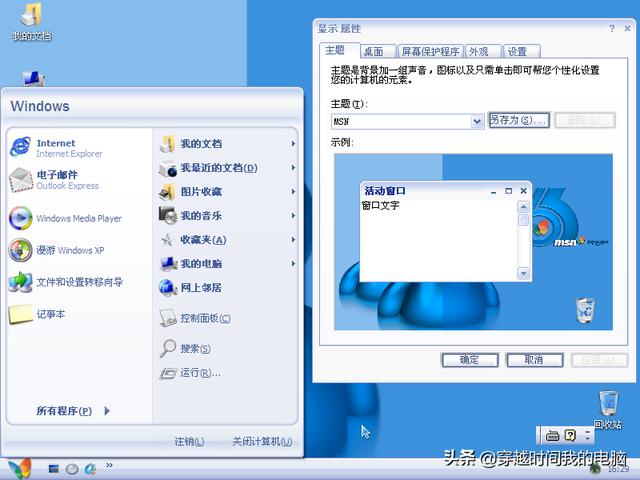Click 关闭计算机 shut down
Screen dimensions: 640x480
pos(262,441)
